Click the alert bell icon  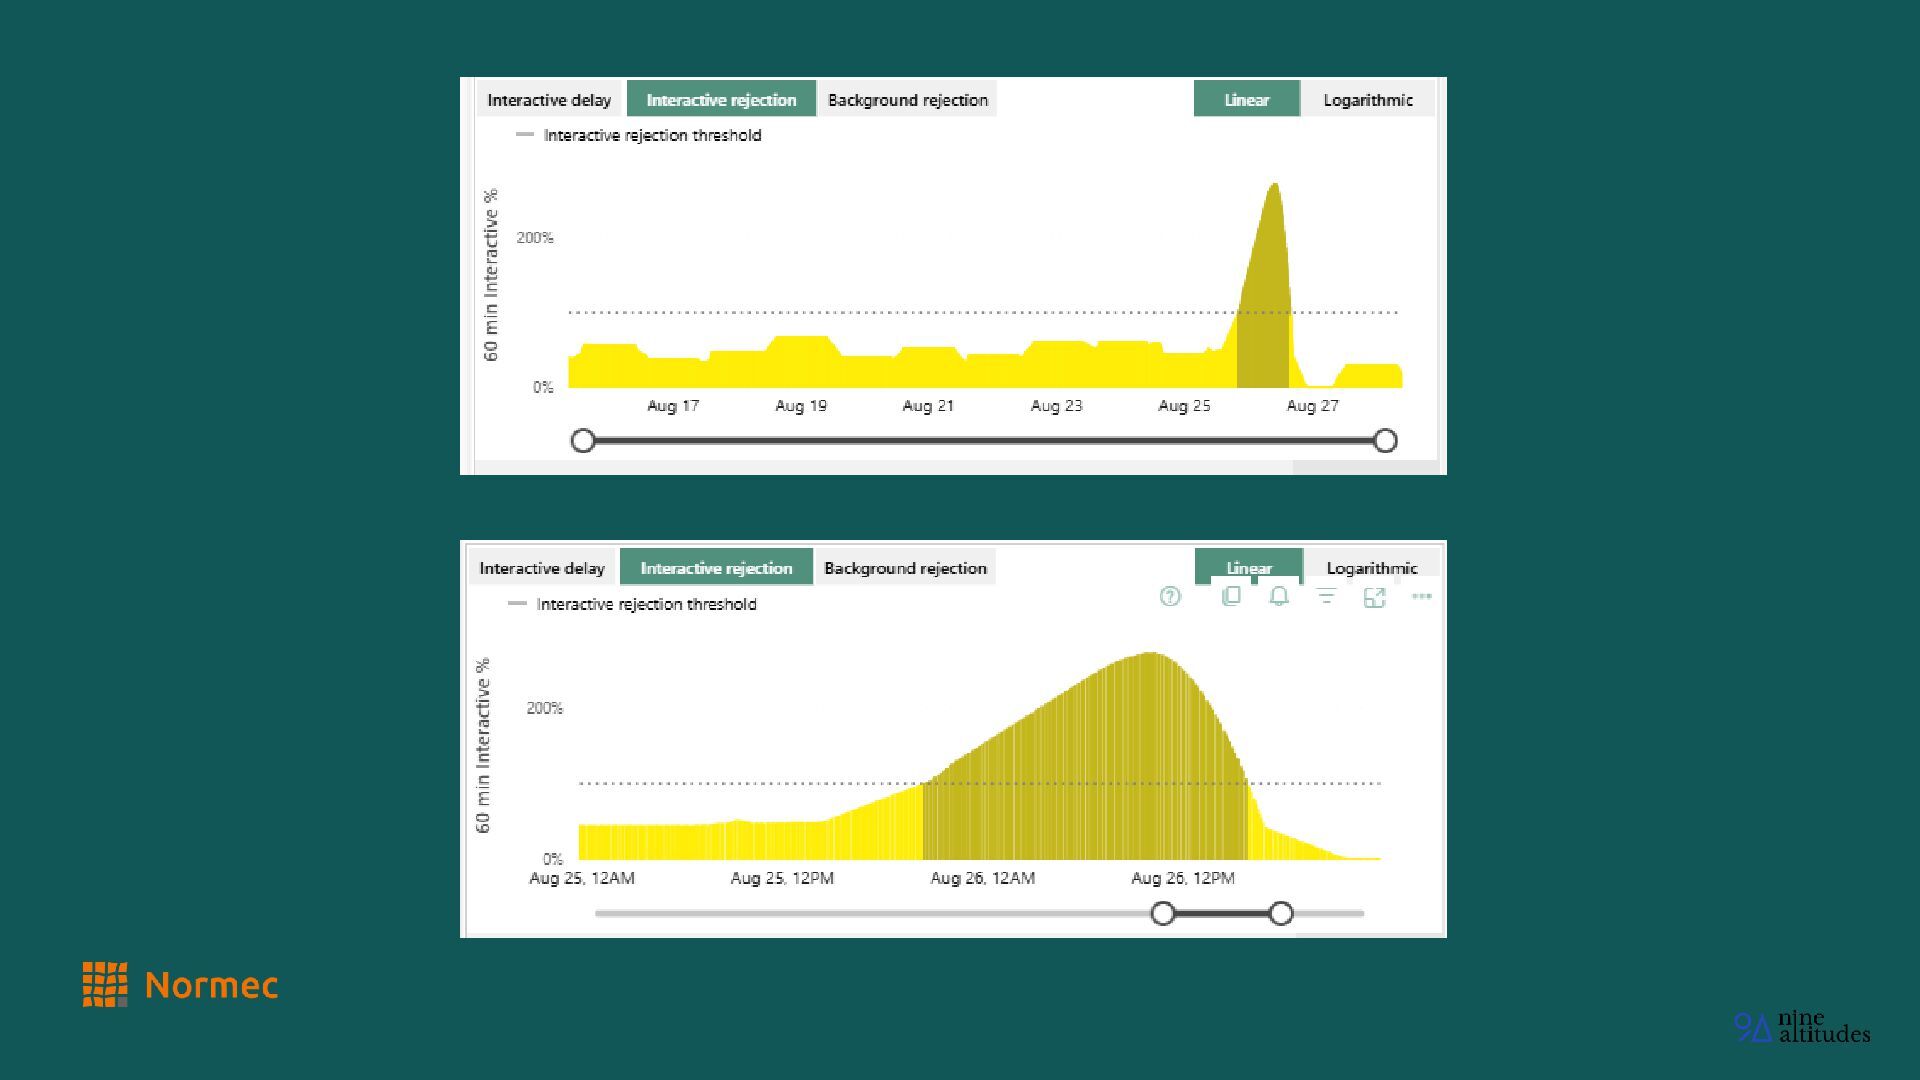(1278, 597)
